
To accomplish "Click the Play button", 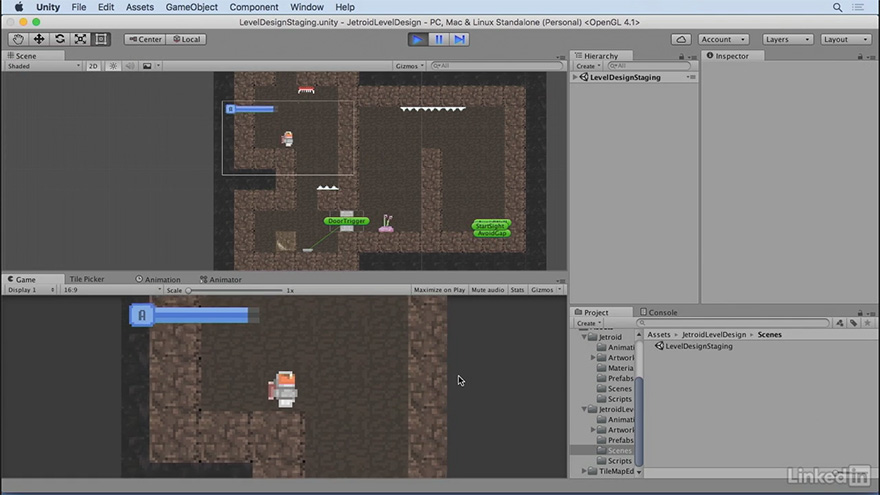I will [418, 39].
